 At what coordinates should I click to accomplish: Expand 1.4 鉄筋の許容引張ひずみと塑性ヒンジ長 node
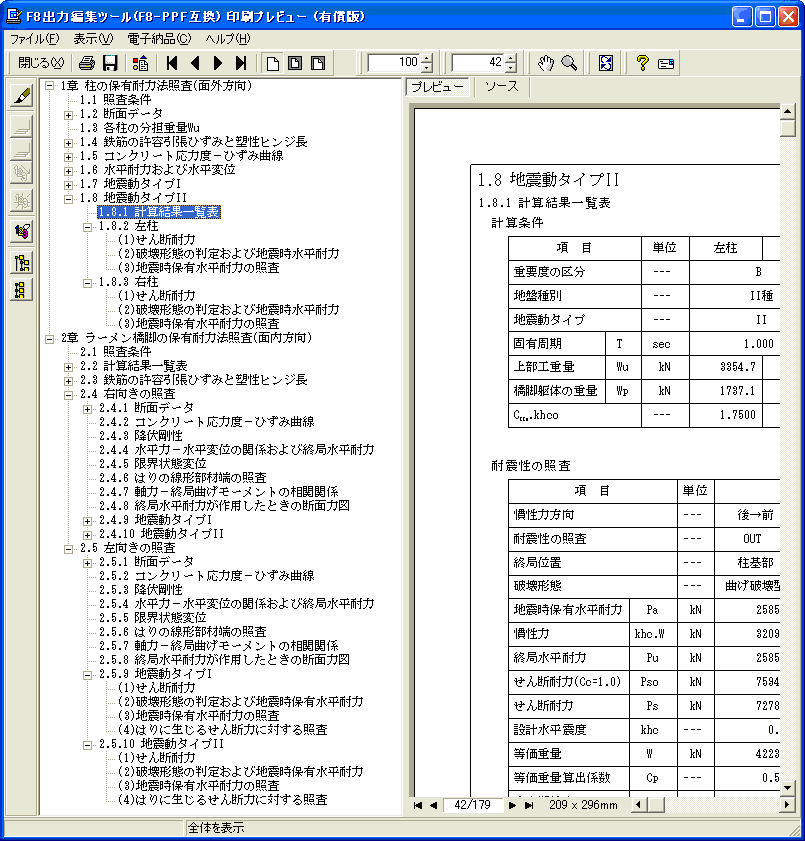69,143
